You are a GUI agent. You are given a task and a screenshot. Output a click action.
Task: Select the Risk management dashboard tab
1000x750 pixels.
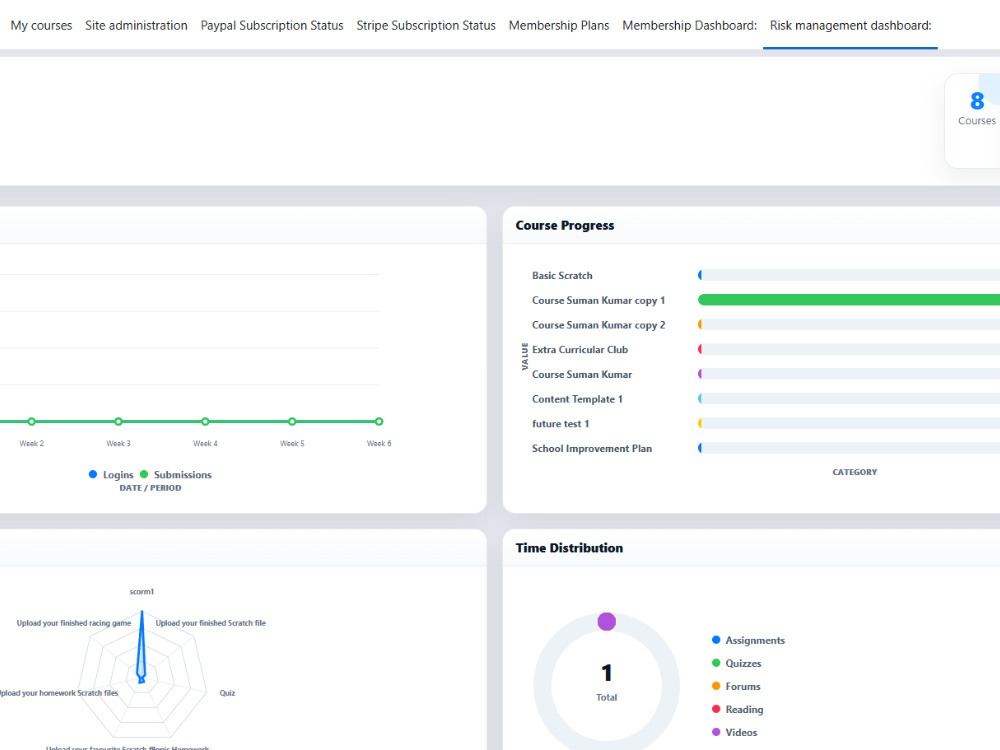click(x=850, y=26)
